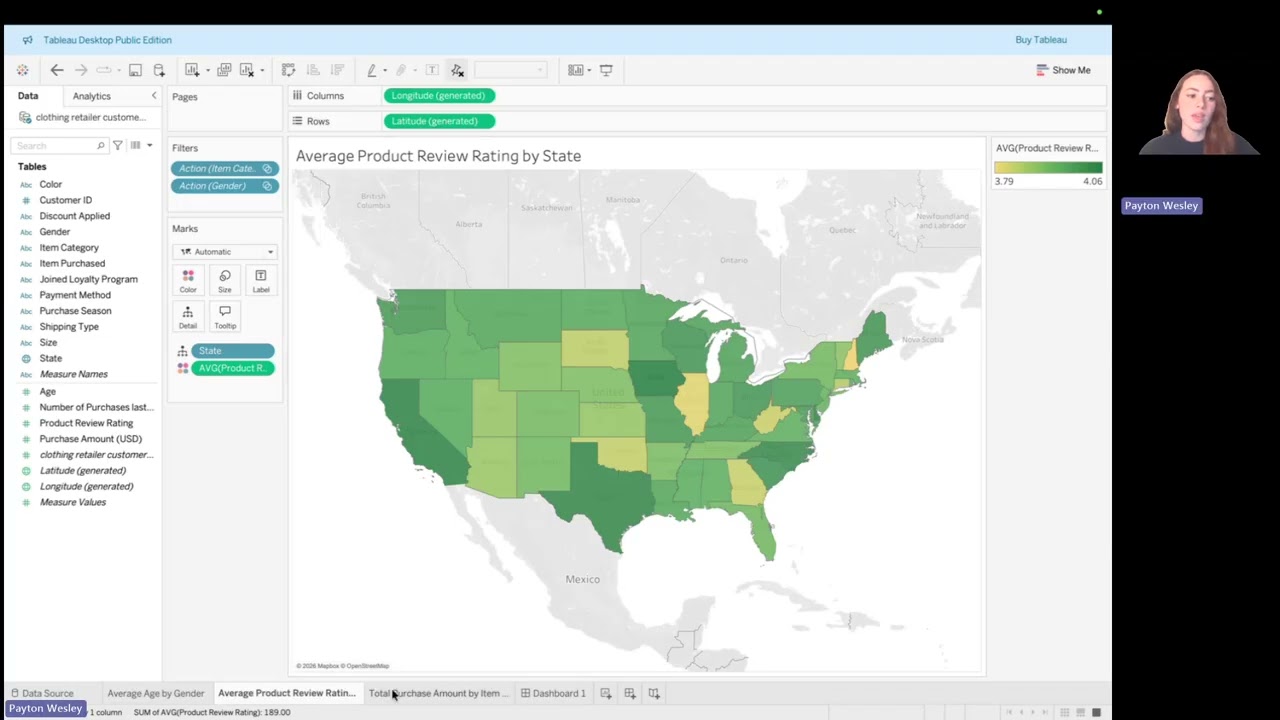Screen dimensions: 1280x720
Task: Select the Shipping Type field
Action: pos(69,327)
